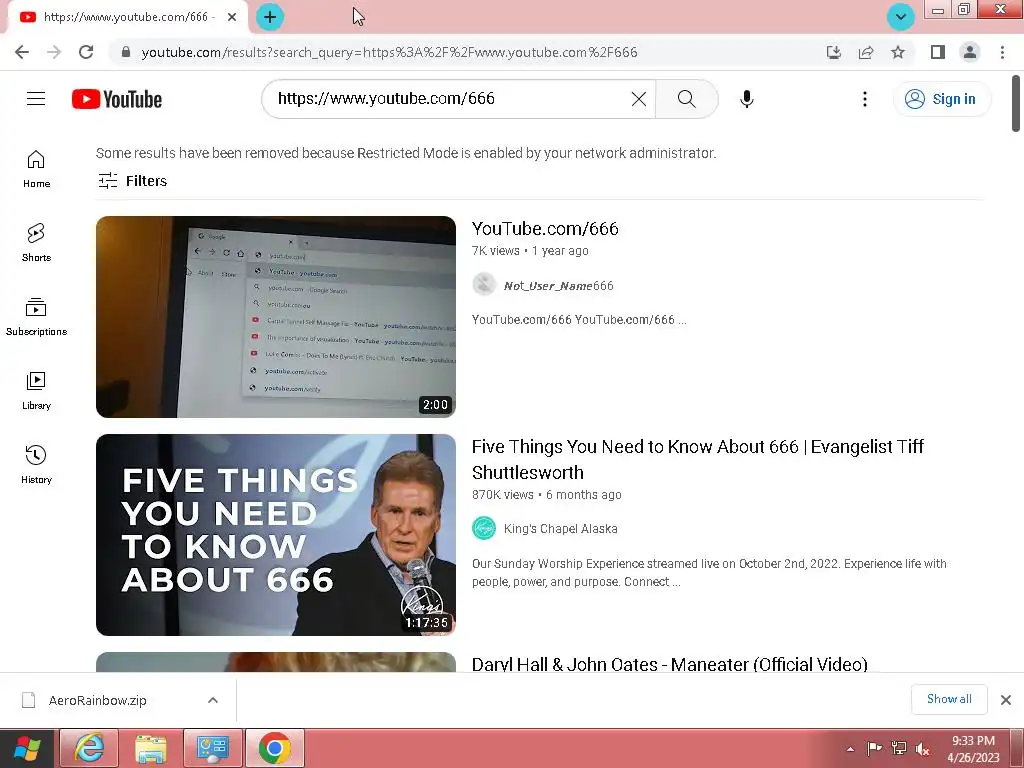Expand AeroRainbow.zip download options
The image size is (1024, 768).
point(213,700)
